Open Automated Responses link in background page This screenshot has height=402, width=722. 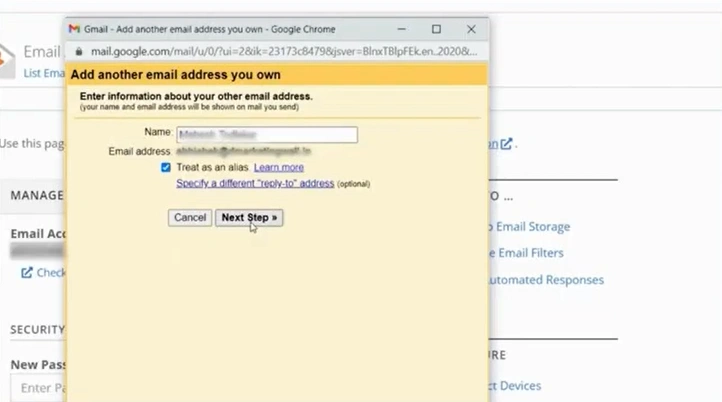[547, 280]
